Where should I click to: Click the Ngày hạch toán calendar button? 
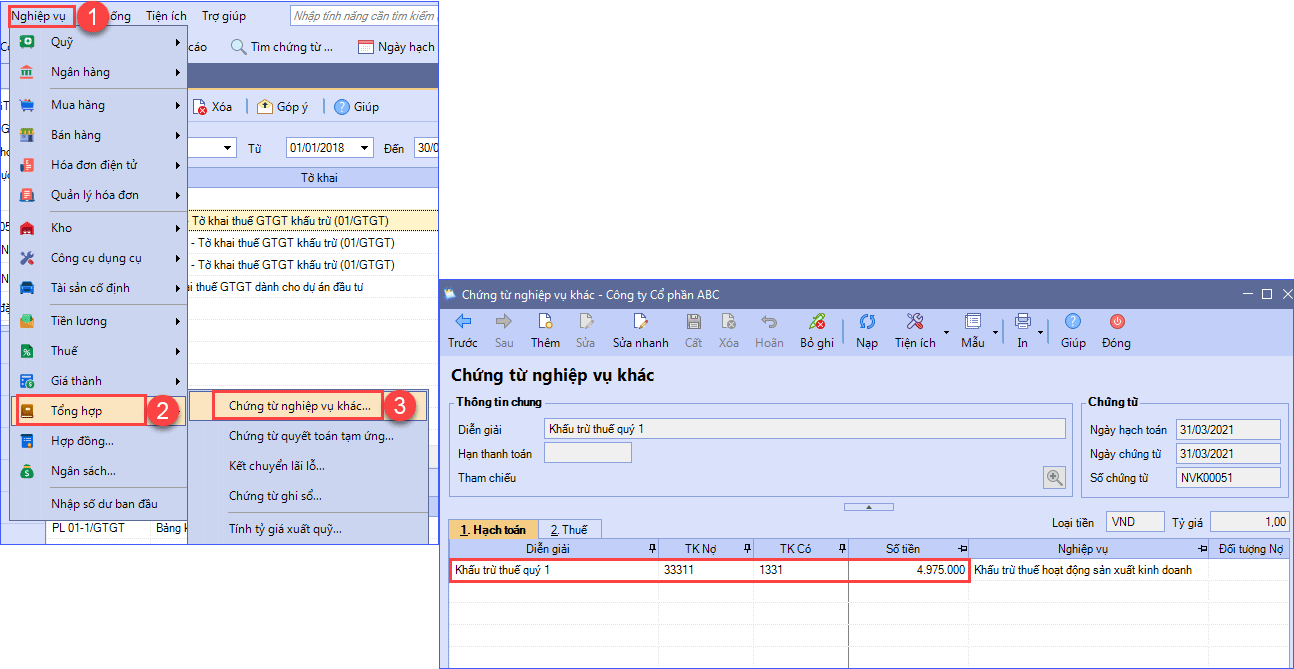pos(396,47)
